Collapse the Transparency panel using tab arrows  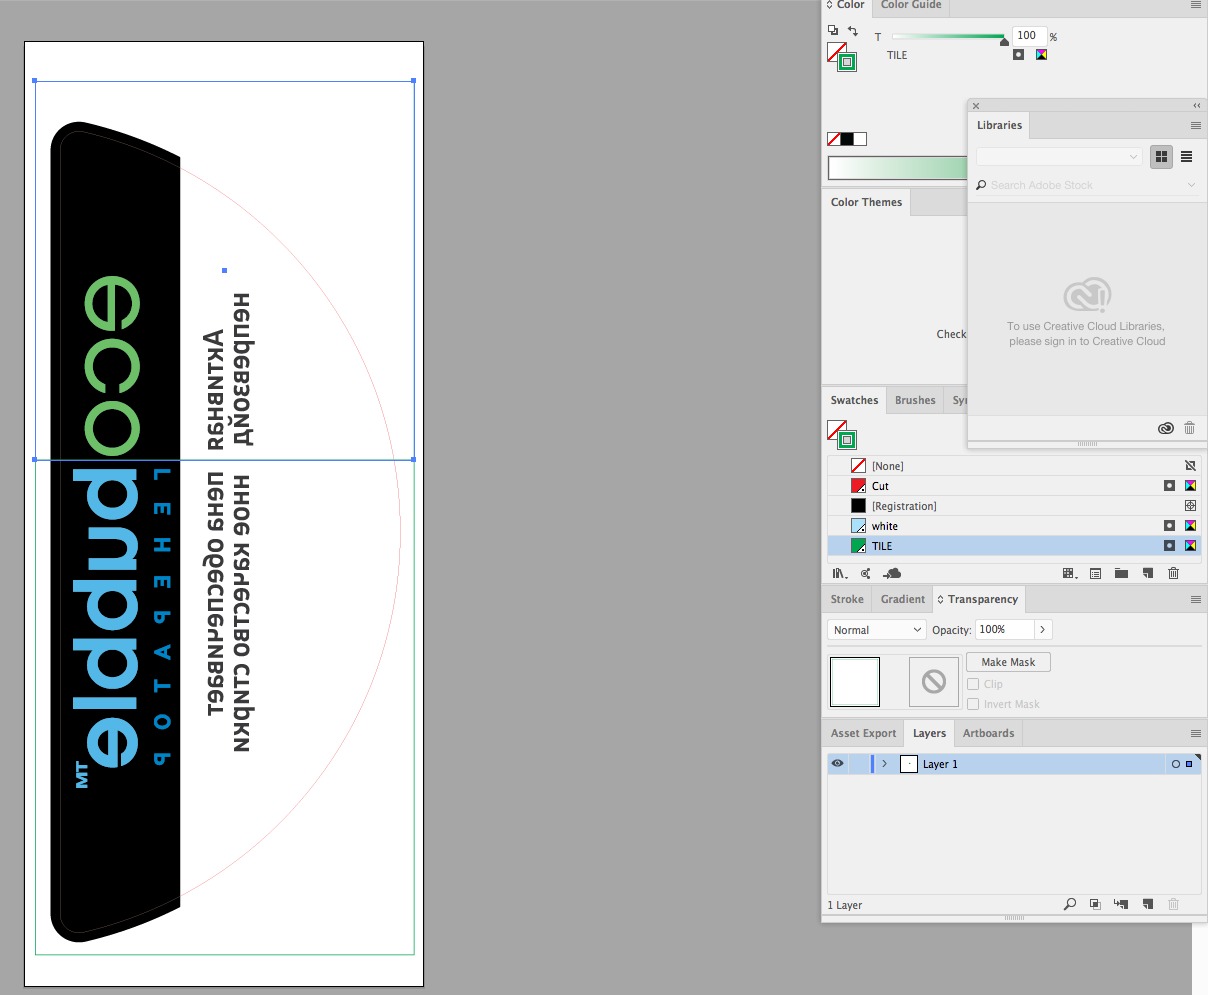[x=941, y=599]
